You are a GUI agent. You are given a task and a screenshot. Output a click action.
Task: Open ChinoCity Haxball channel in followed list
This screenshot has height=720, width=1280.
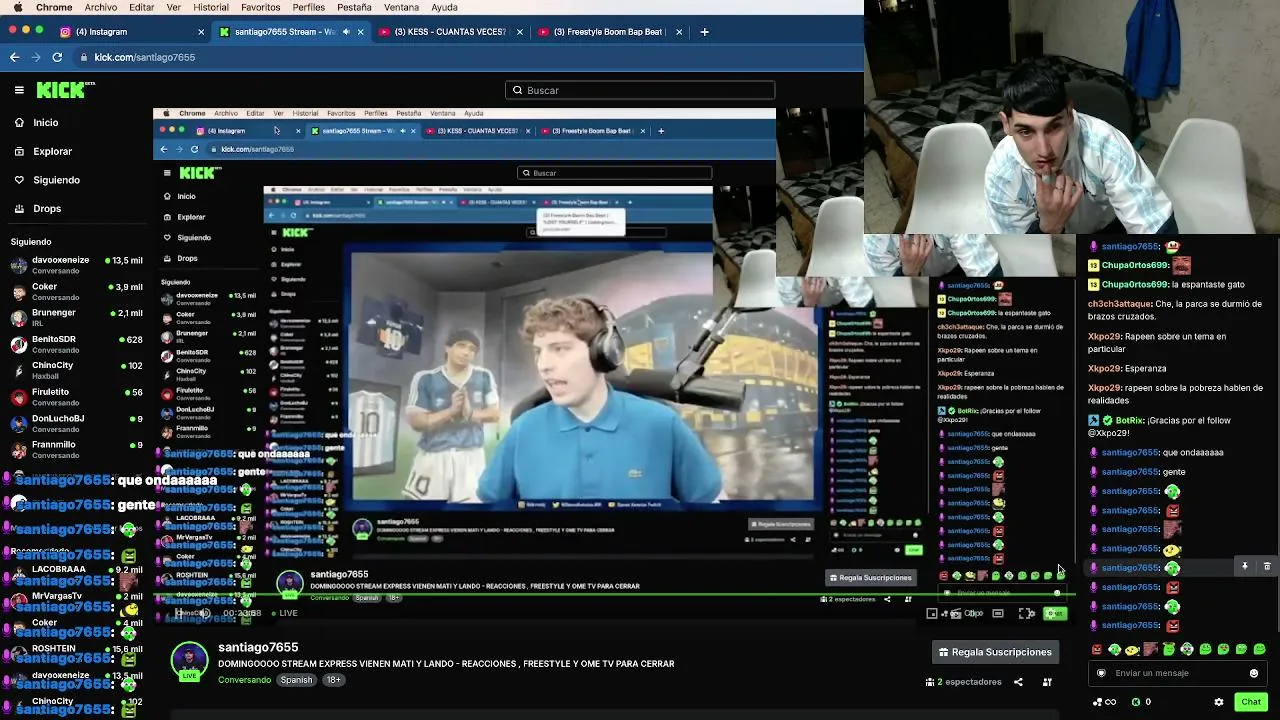pyautogui.click(x=78, y=371)
